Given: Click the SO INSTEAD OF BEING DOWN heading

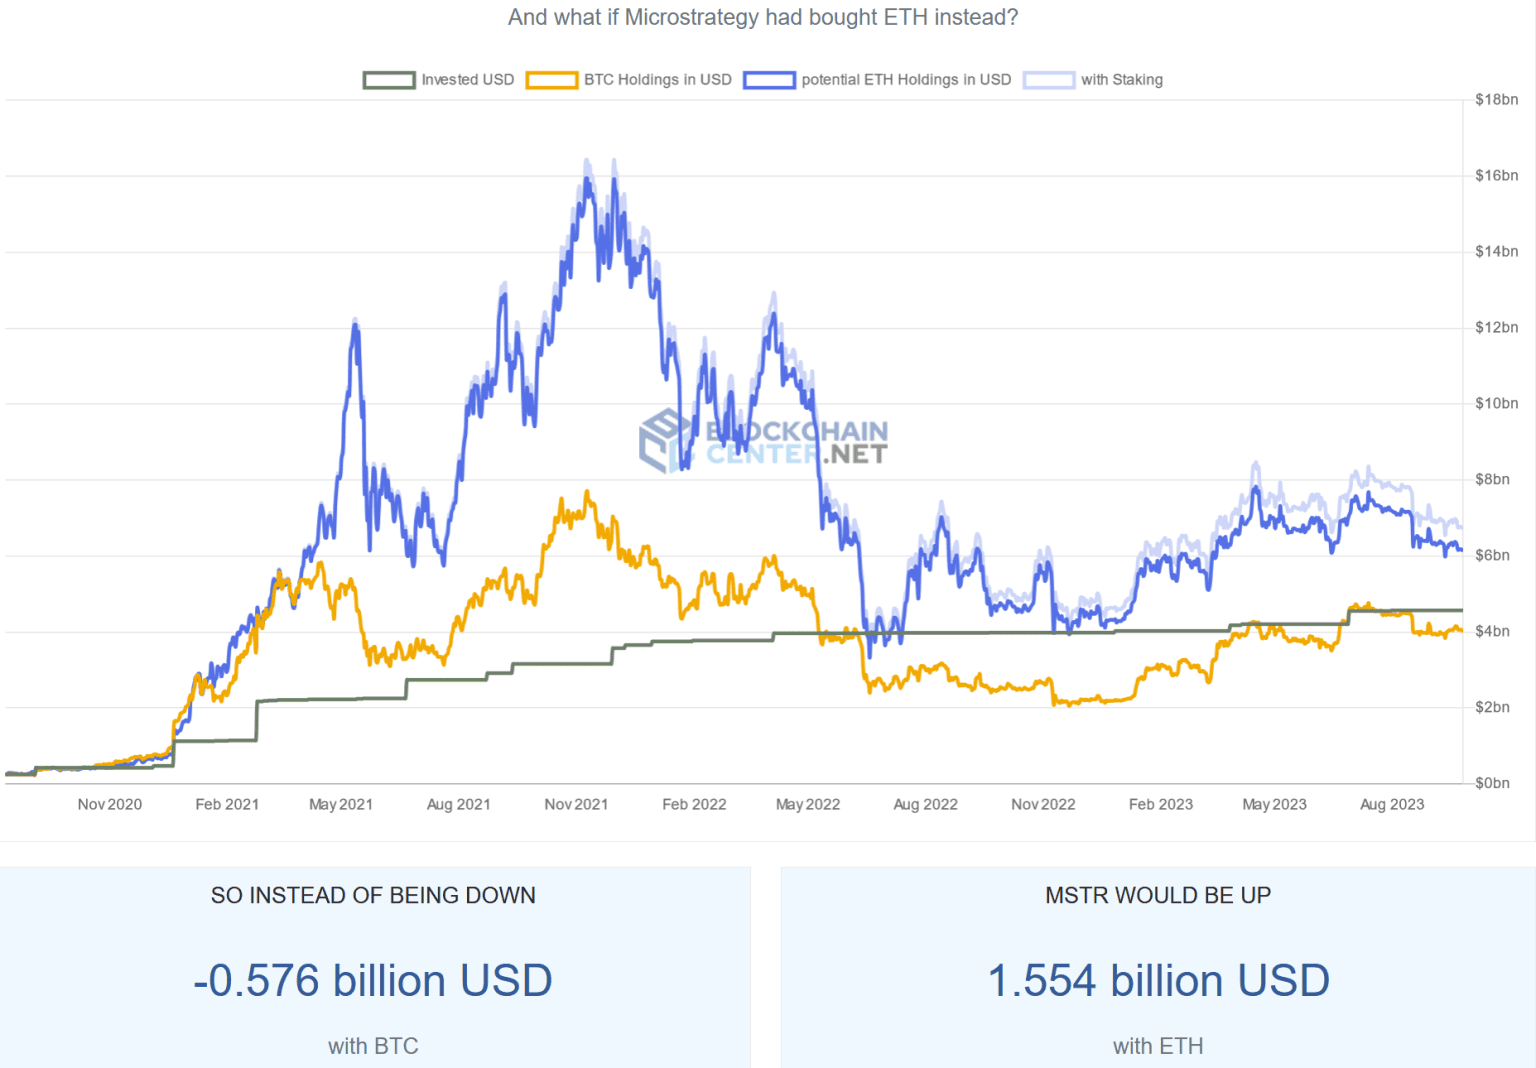Looking at the screenshot, I should (373, 896).
